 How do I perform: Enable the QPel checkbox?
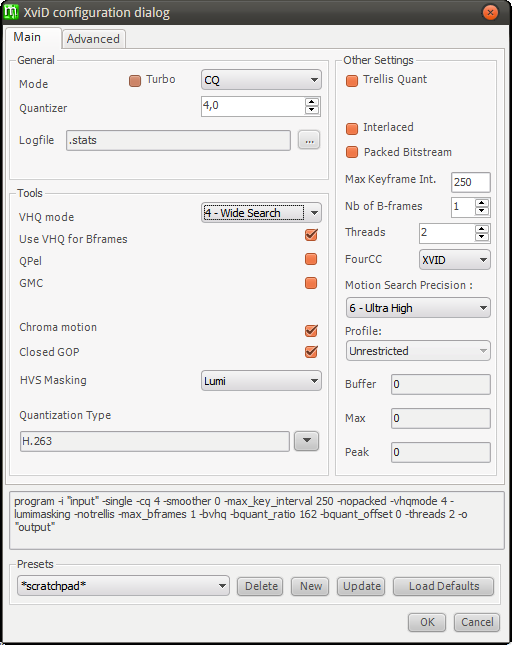tap(311, 259)
